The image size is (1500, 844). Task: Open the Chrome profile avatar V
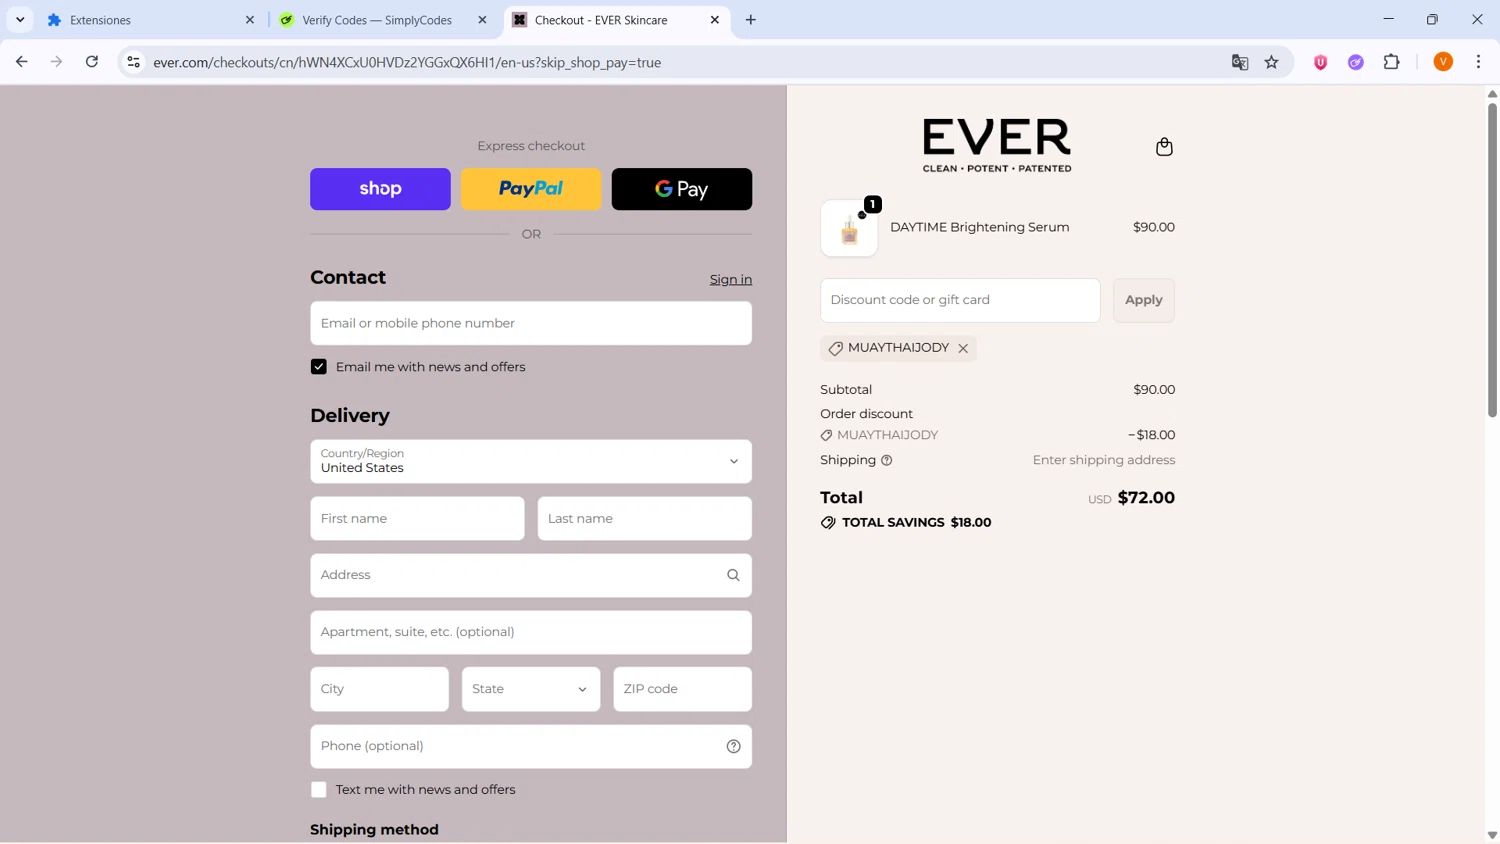1443,62
